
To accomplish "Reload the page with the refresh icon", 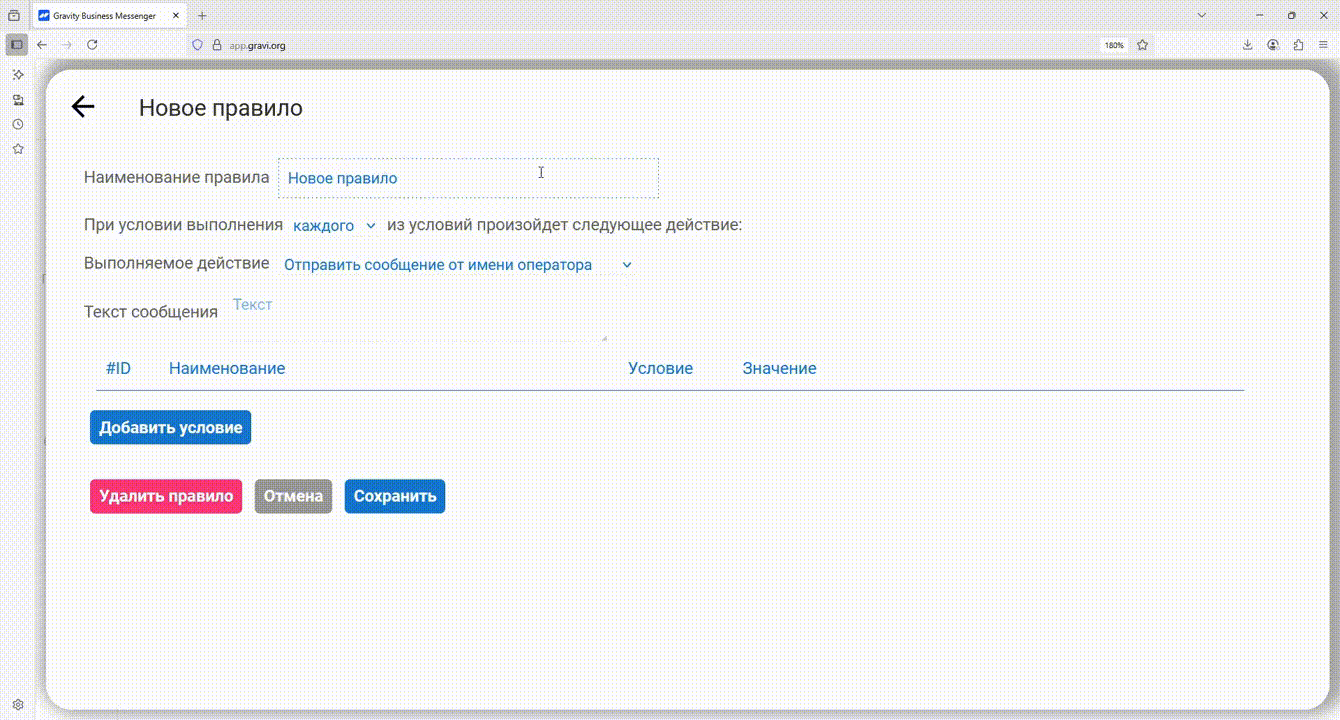I will click(92, 45).
